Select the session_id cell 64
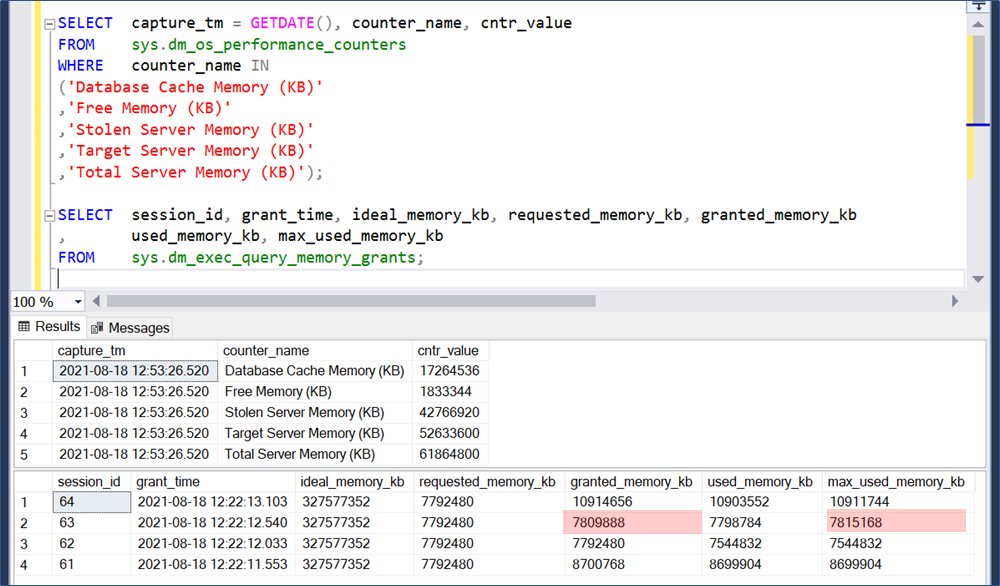1000x586 pixels. coord(92,502)
